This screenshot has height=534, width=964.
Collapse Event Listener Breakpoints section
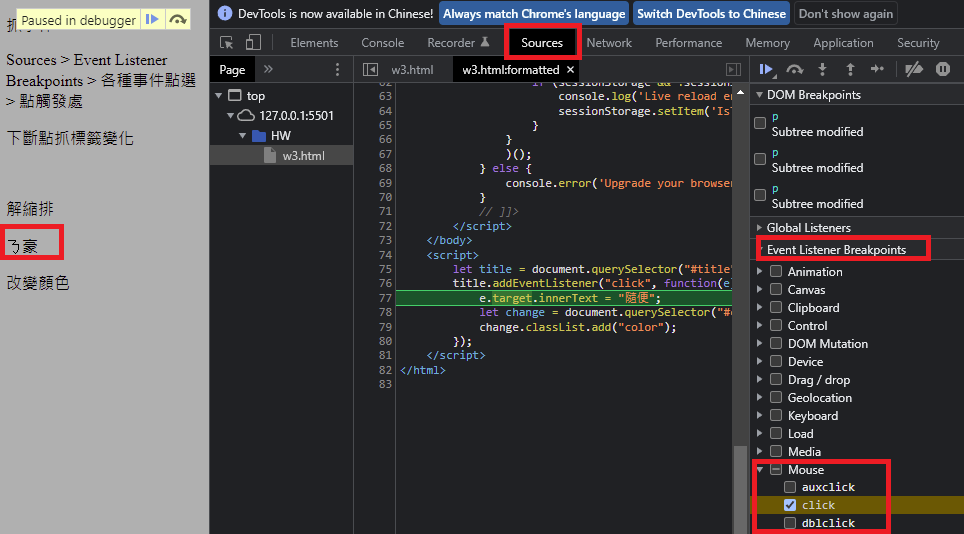point(761,249)
